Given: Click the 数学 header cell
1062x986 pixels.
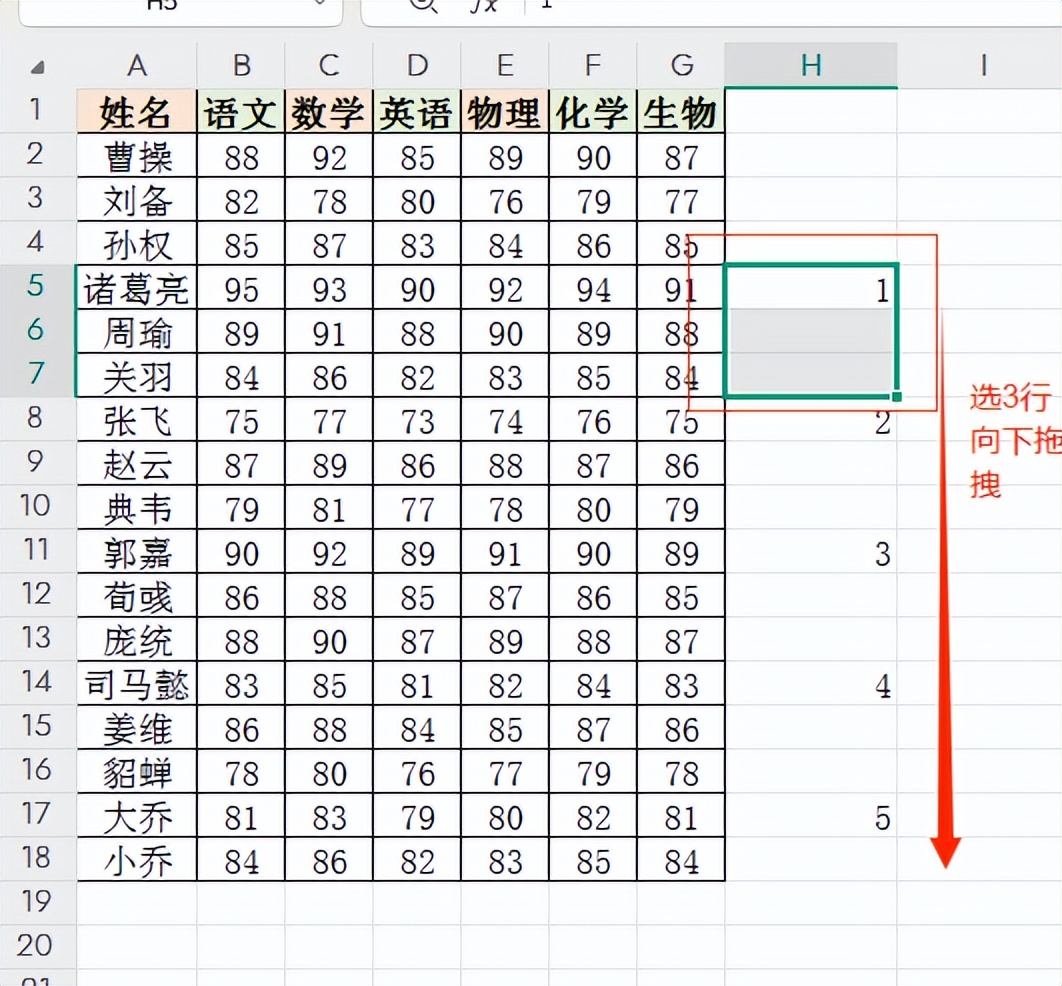Looking at the screenshot, I should click(x=329, y=111).
